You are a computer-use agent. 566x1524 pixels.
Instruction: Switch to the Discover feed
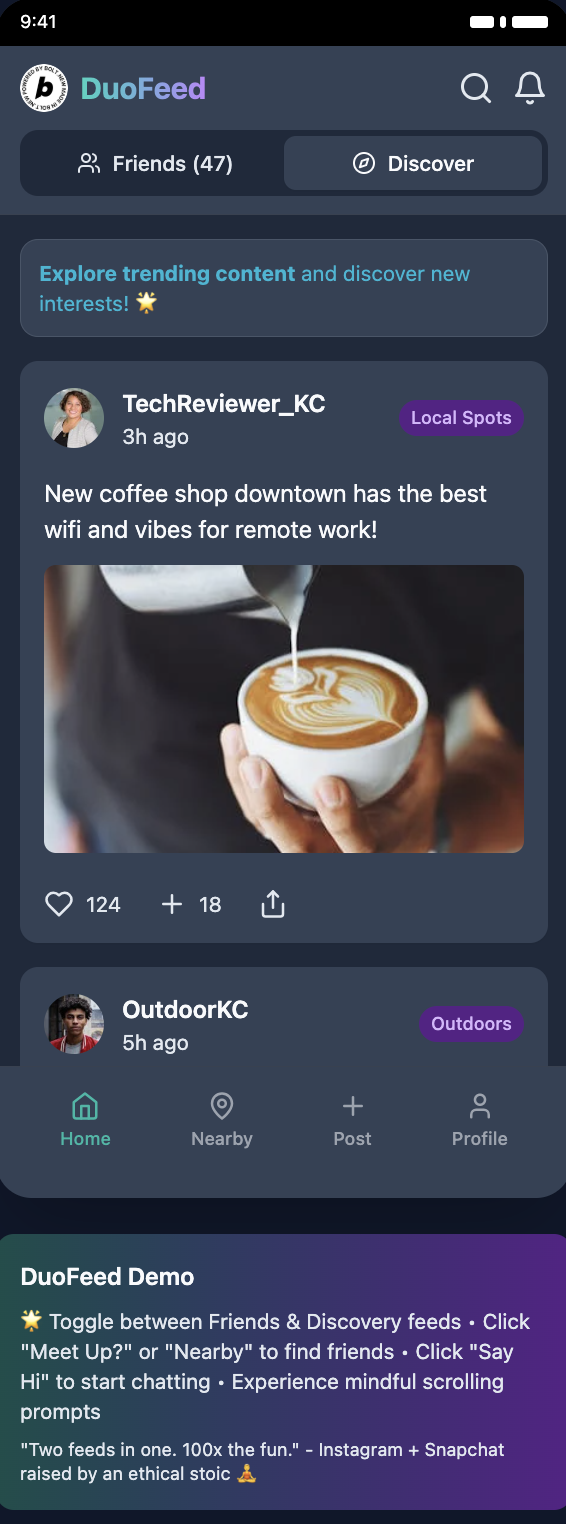(x=413, y=163)
